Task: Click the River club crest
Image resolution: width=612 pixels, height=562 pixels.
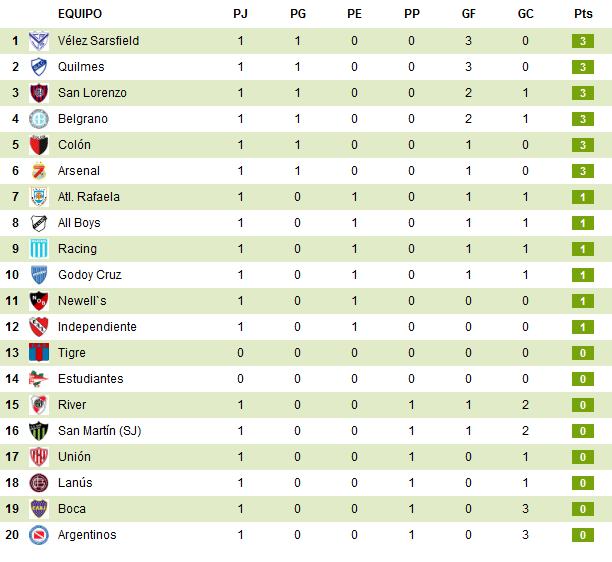Action: pos(39,405)
